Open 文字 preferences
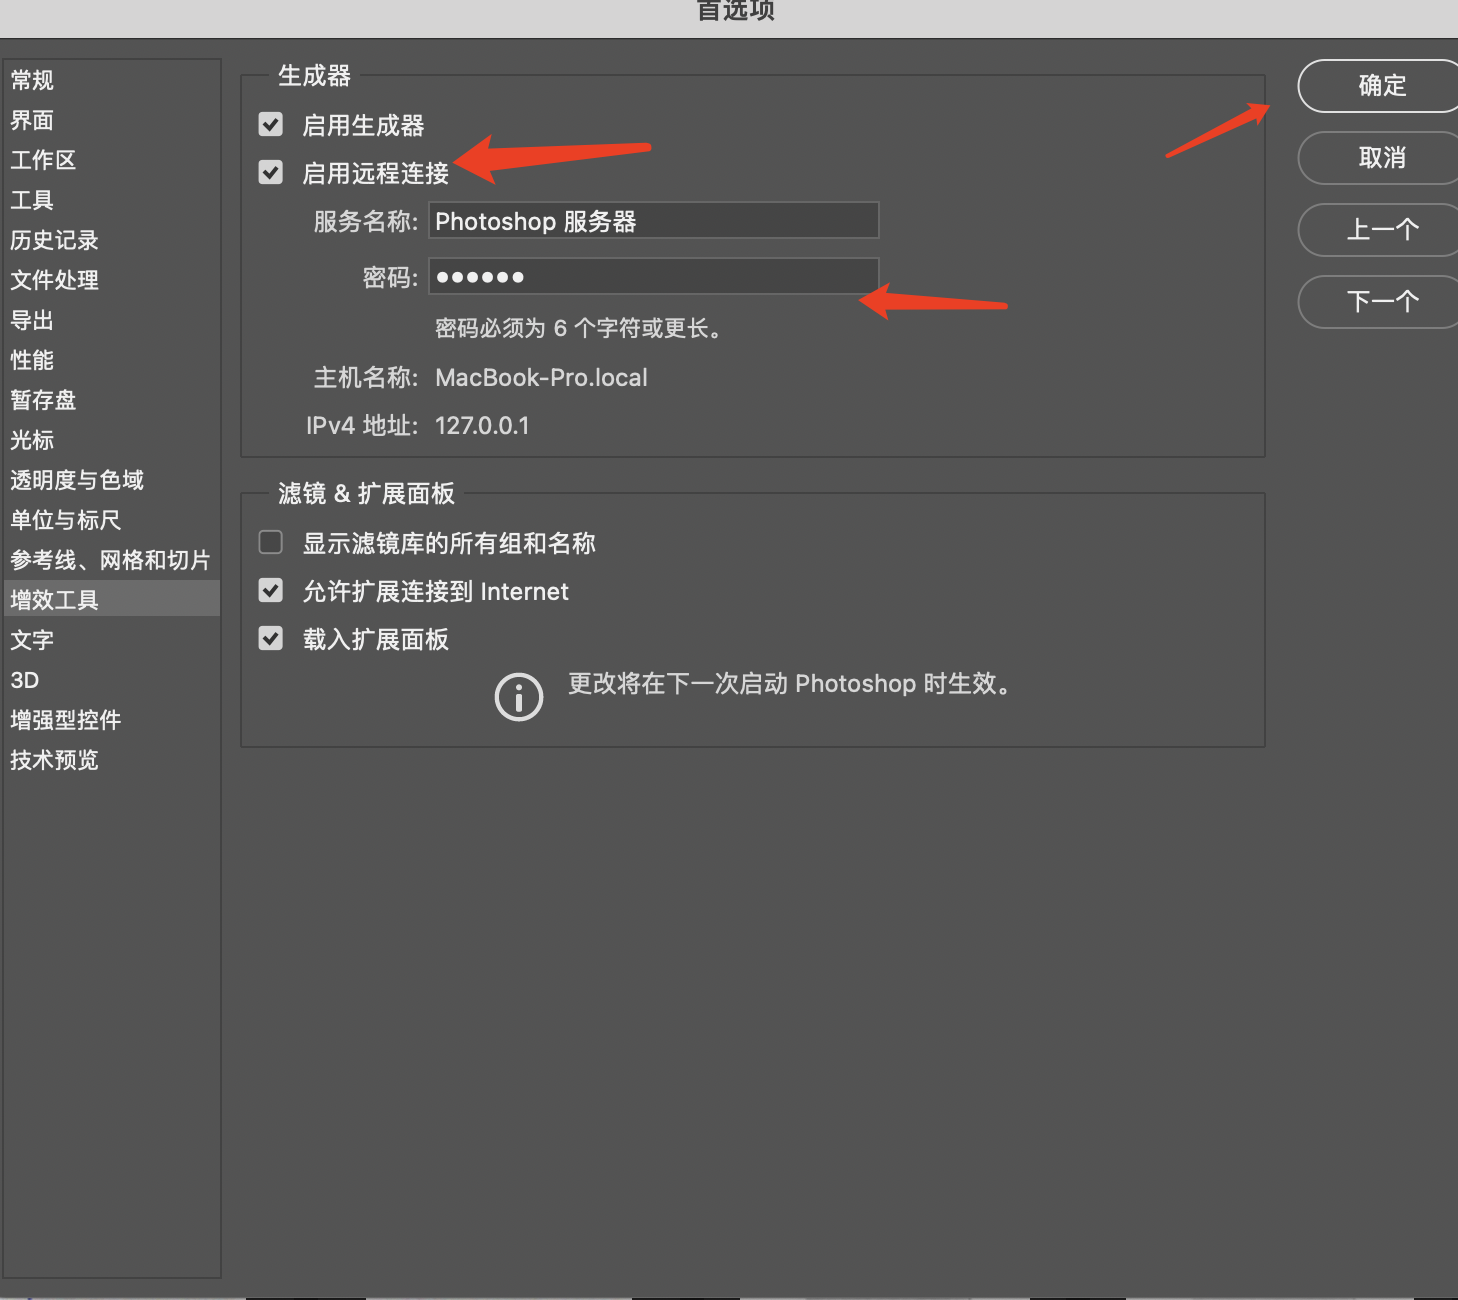The height and width of the screenshot is (1300, 1458). 112,640
